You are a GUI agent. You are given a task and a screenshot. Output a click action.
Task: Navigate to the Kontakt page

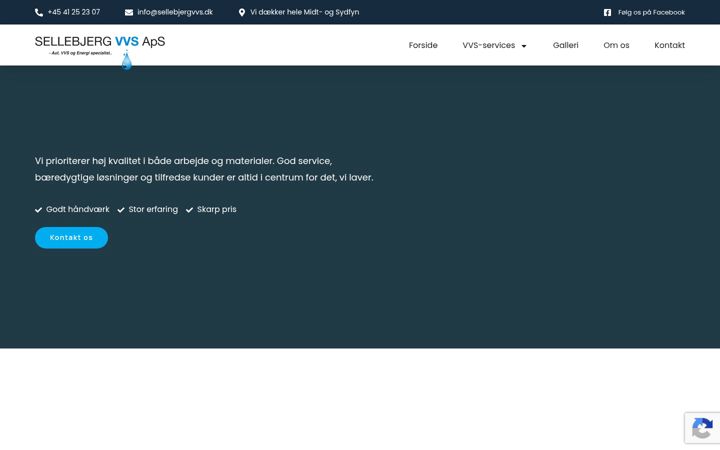(x=669, y=45)
